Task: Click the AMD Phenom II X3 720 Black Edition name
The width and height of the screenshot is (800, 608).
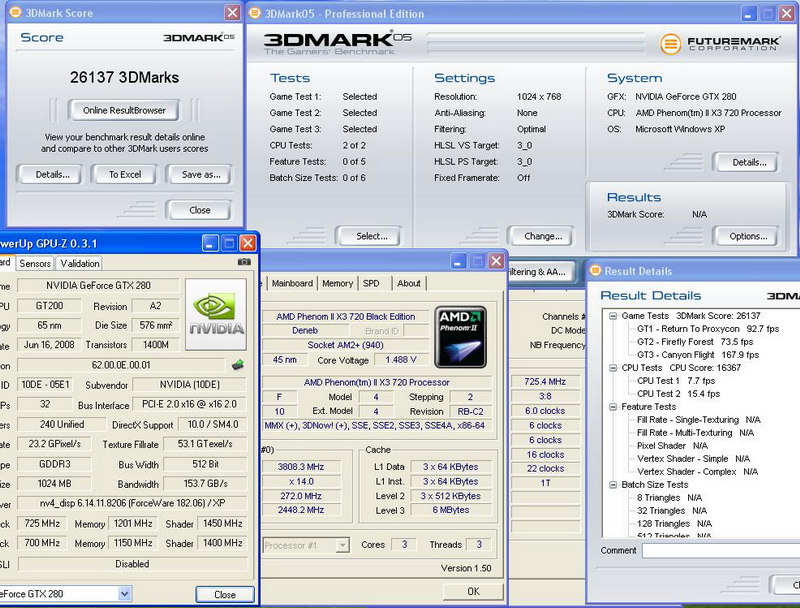Action: 345,316
